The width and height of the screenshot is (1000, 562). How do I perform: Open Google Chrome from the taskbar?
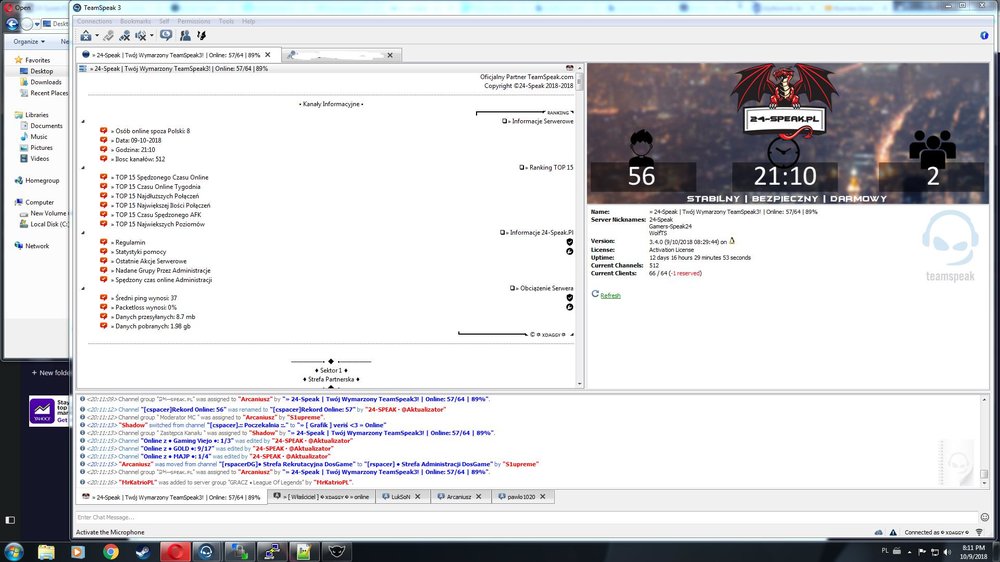click(x=110, y=552)
